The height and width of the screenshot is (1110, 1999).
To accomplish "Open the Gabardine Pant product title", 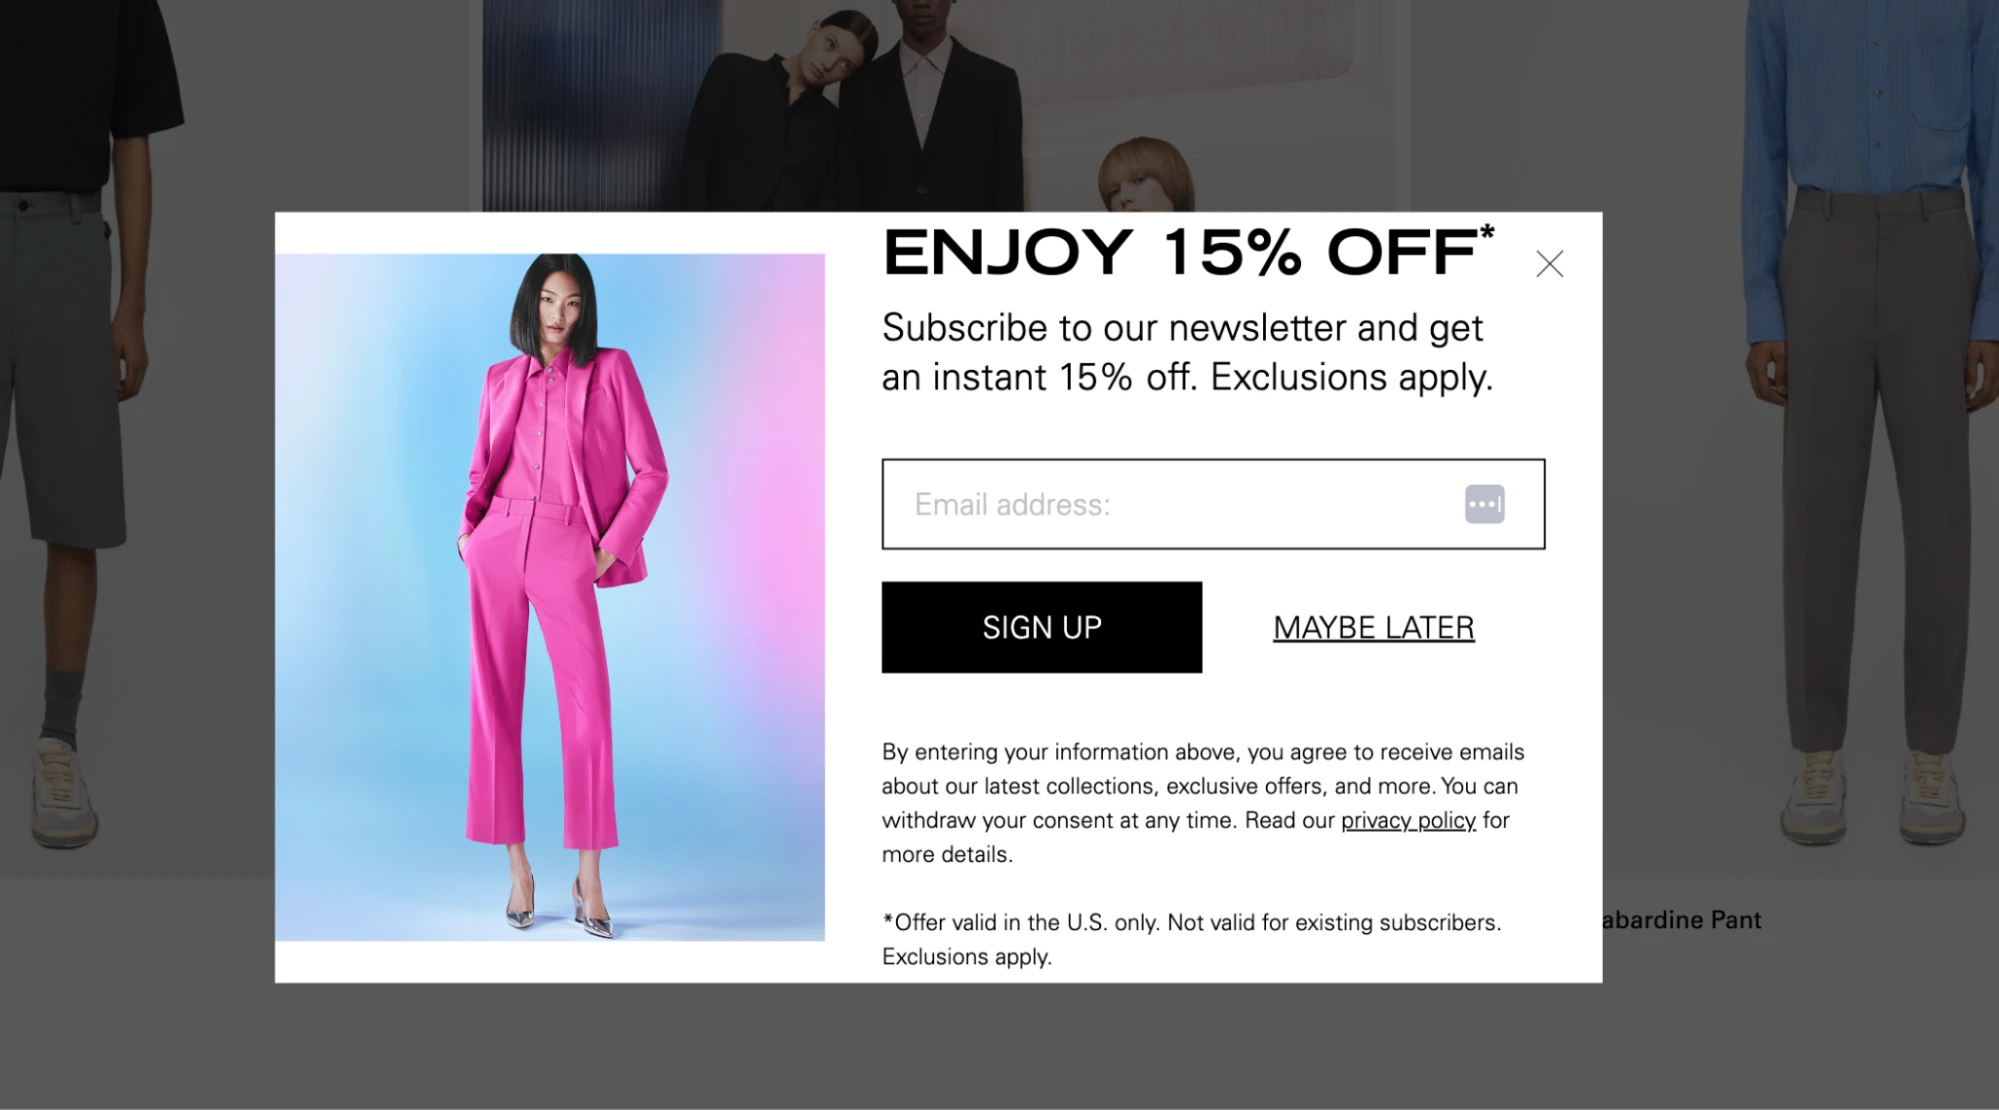I will point(1681,920).
